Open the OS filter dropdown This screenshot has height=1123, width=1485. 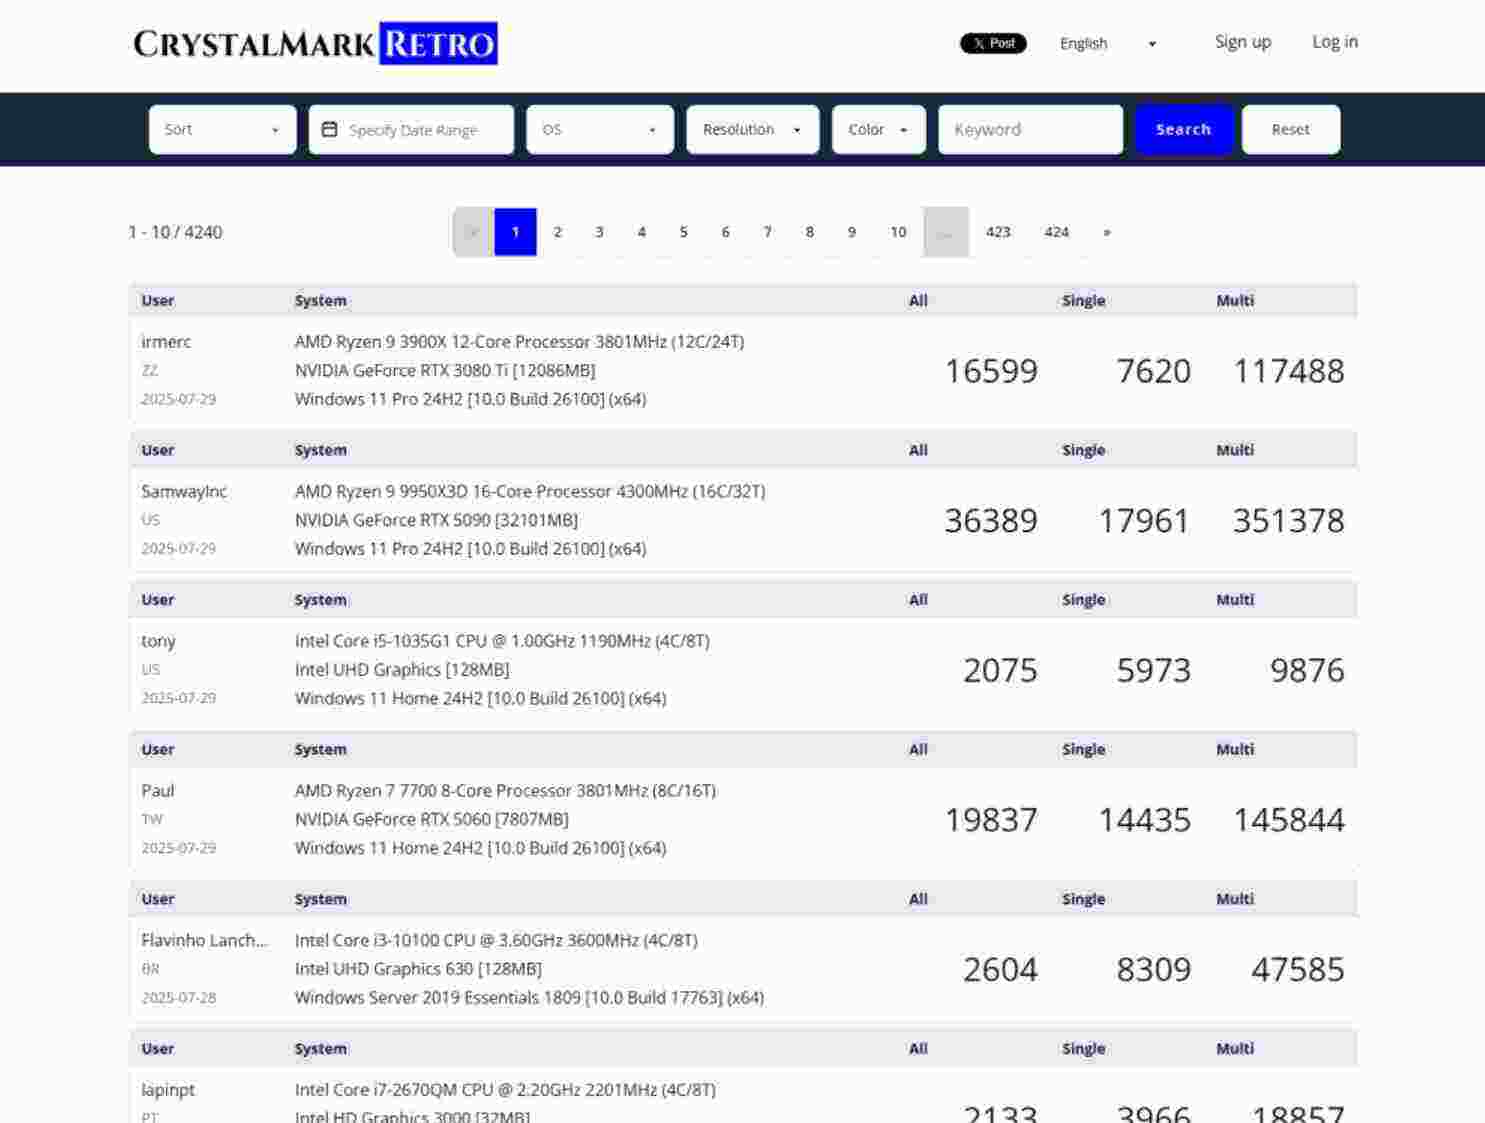click(598, 128)
